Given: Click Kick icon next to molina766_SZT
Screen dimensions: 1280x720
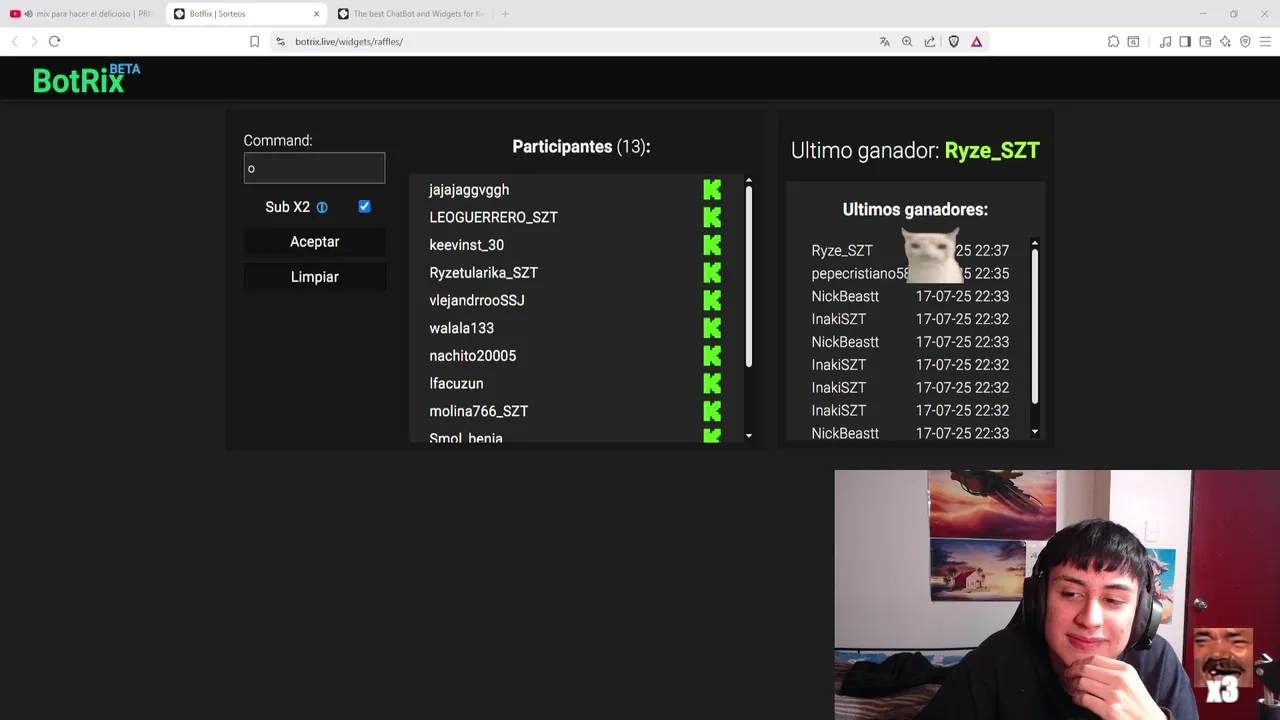Looking at the screenshot, I should click(712, 411).
